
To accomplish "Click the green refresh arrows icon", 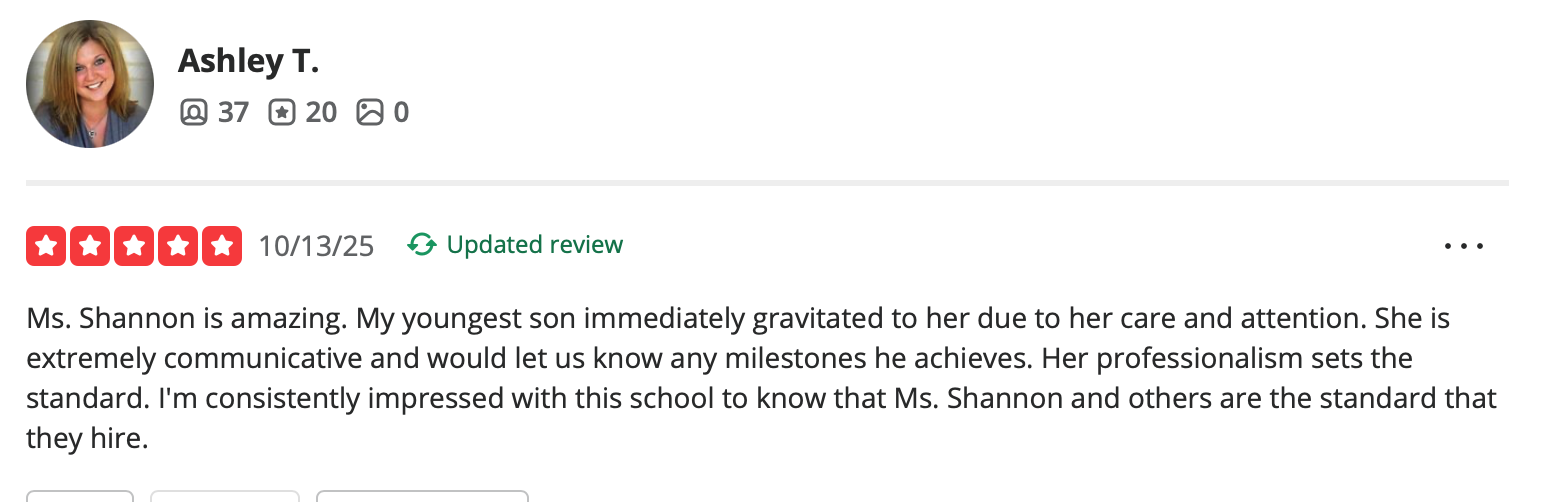I will coord(422,245).
